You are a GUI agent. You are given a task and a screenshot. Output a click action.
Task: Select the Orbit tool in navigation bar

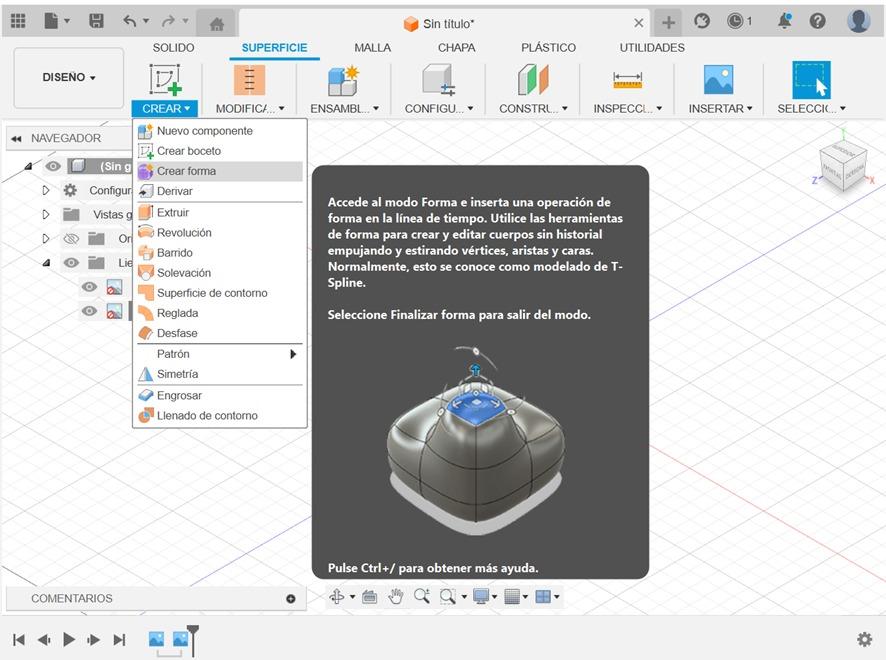click(337, 596)
